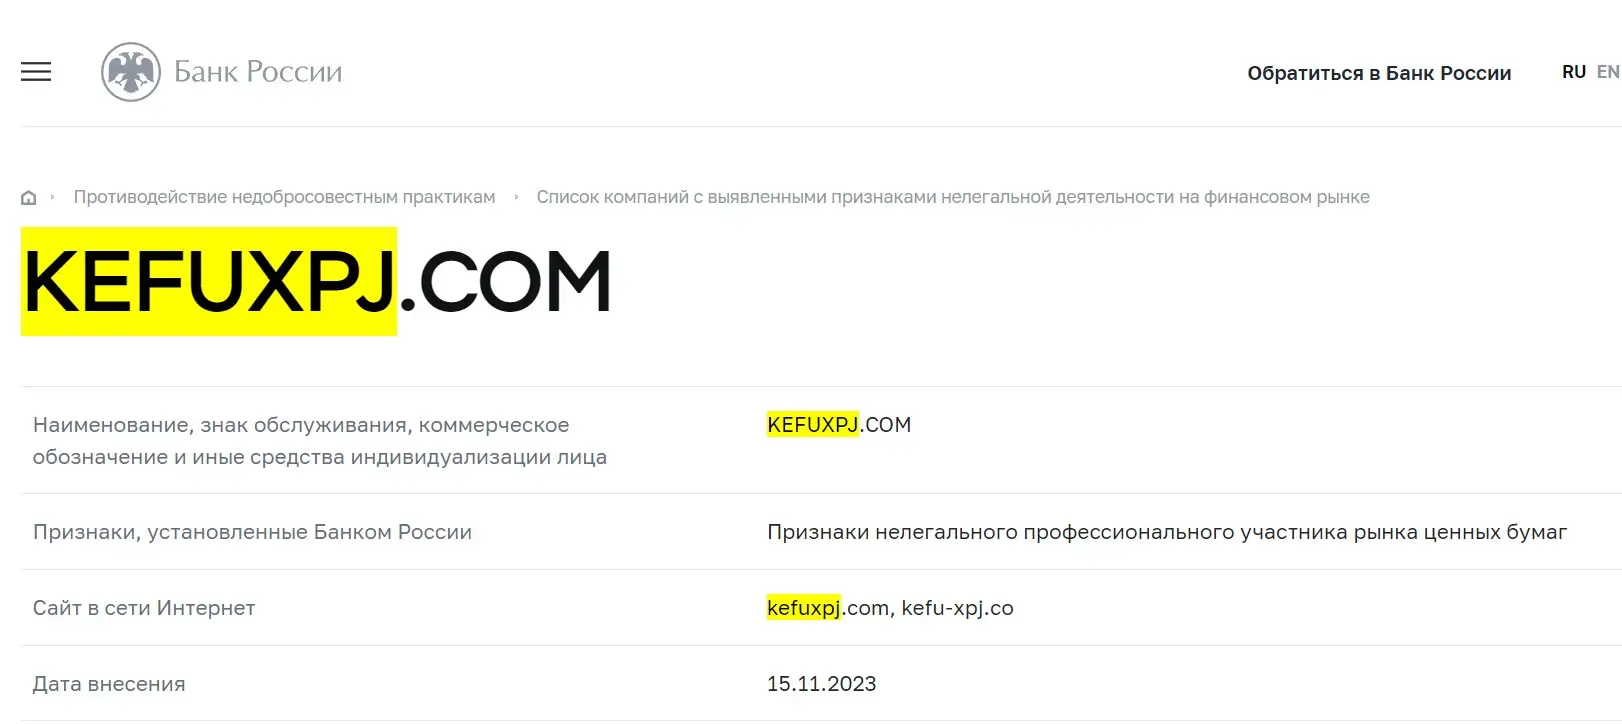The height and width of the screenshot is (724, 1622).
Task: Switch language to EN
Action: coord(1607,72)
